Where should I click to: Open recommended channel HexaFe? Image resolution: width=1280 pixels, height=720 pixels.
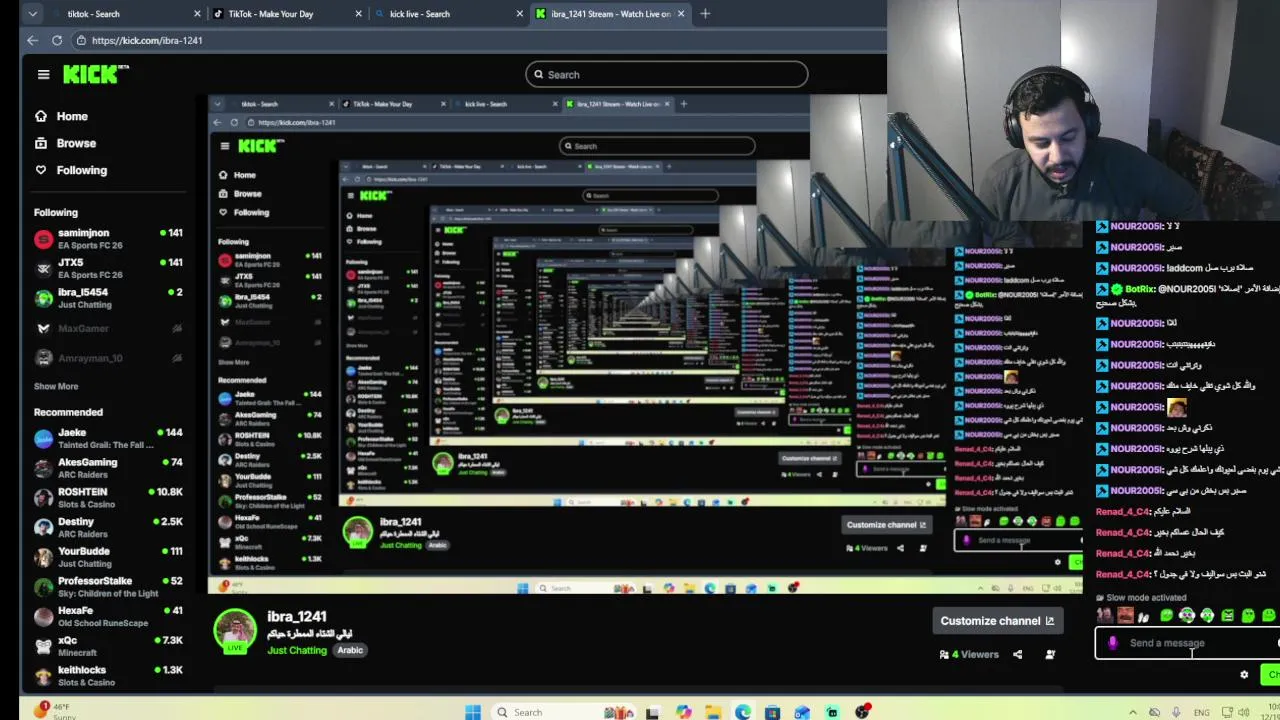coord(108,616)
